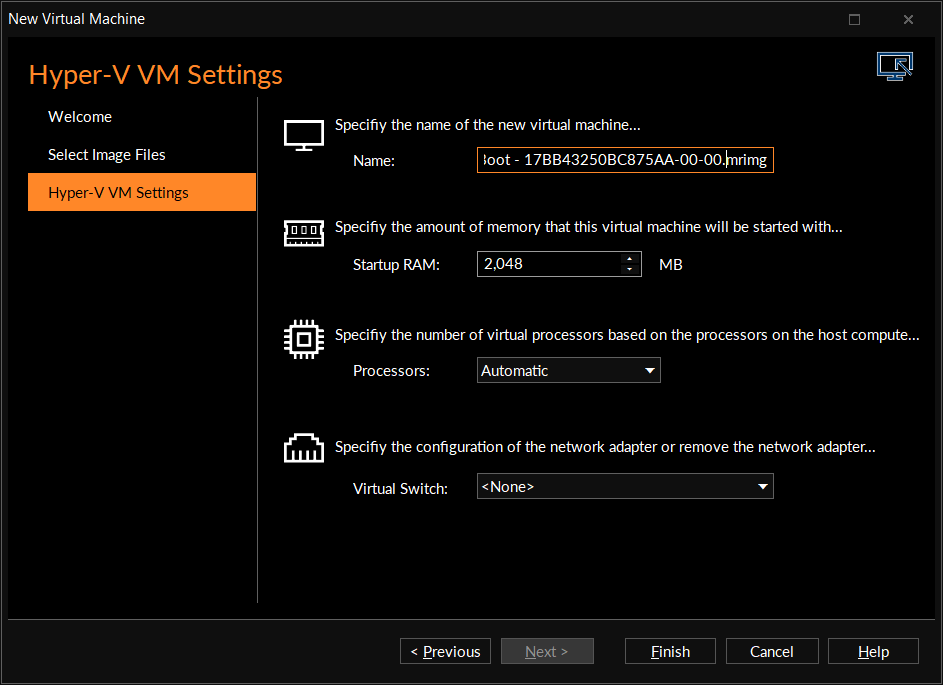
Task: Click the monitor icon beside the name section
Action: pos(304,135)
